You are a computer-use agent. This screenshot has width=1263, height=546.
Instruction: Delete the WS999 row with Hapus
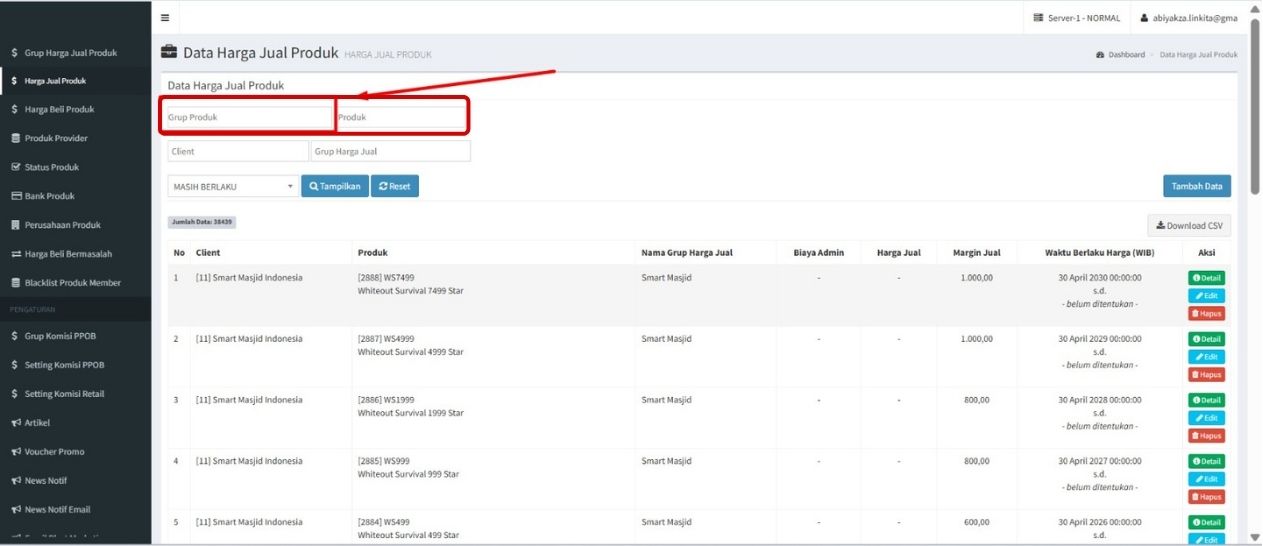1206,497
